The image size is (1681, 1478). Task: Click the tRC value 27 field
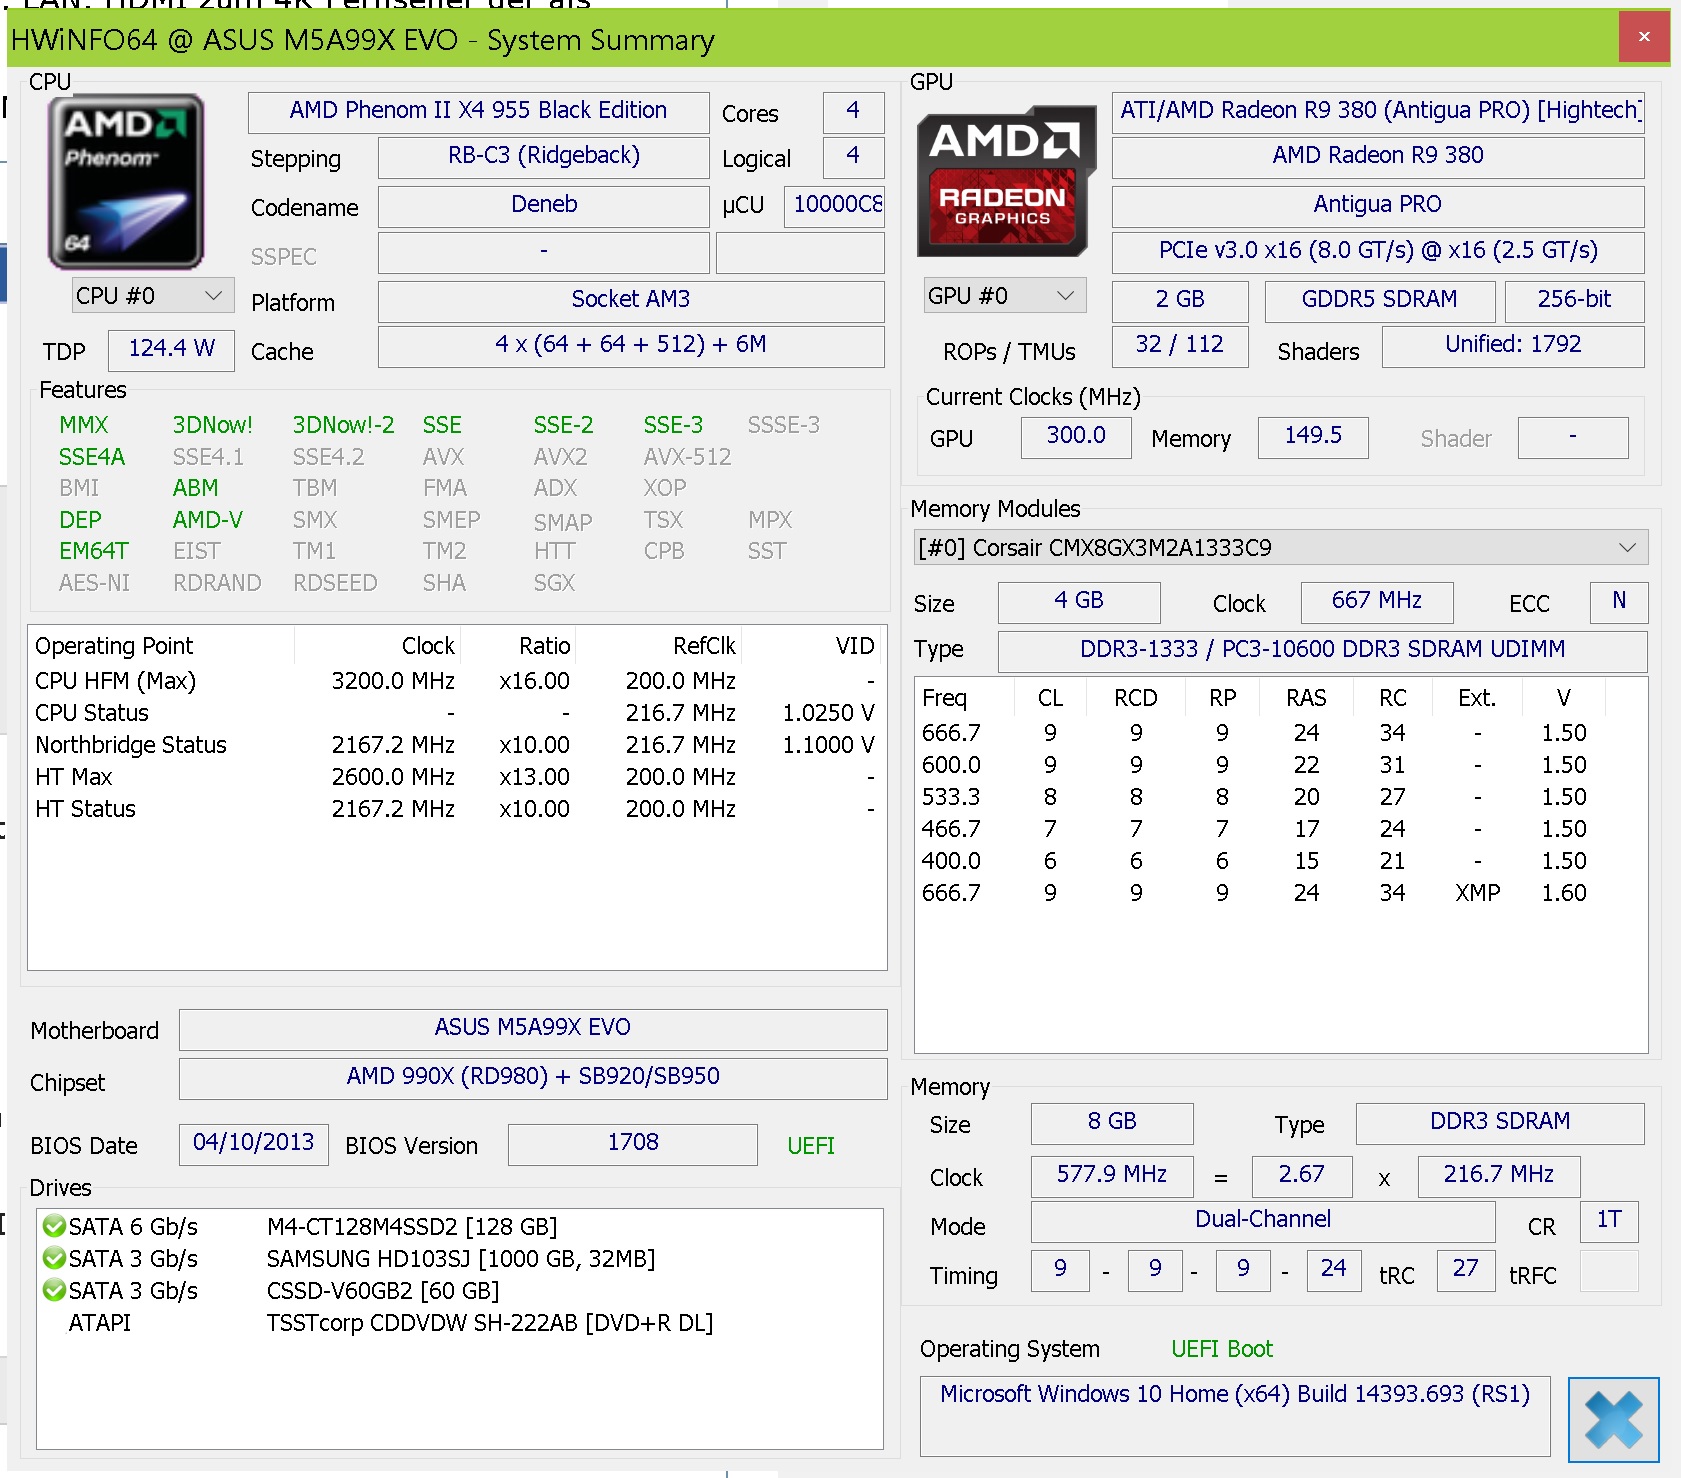tap(1466, 1270)
